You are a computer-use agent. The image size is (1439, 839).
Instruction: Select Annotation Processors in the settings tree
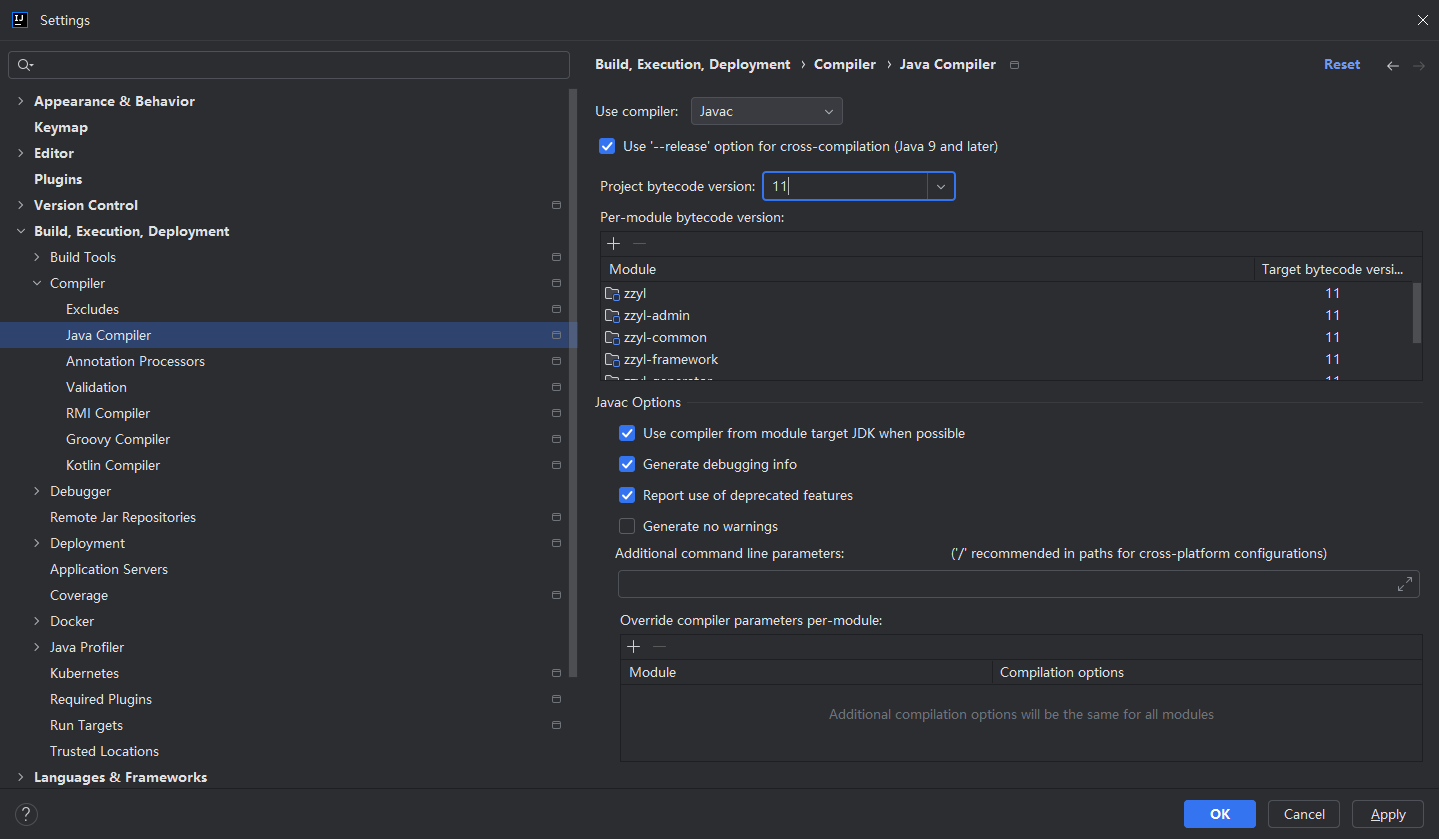click(135, 361)
